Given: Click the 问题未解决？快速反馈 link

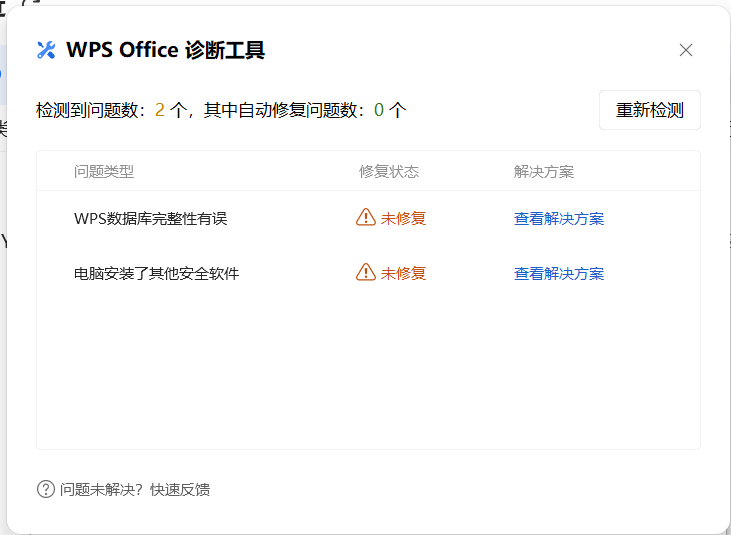Looking at the screenshot, I should point(135,490).
